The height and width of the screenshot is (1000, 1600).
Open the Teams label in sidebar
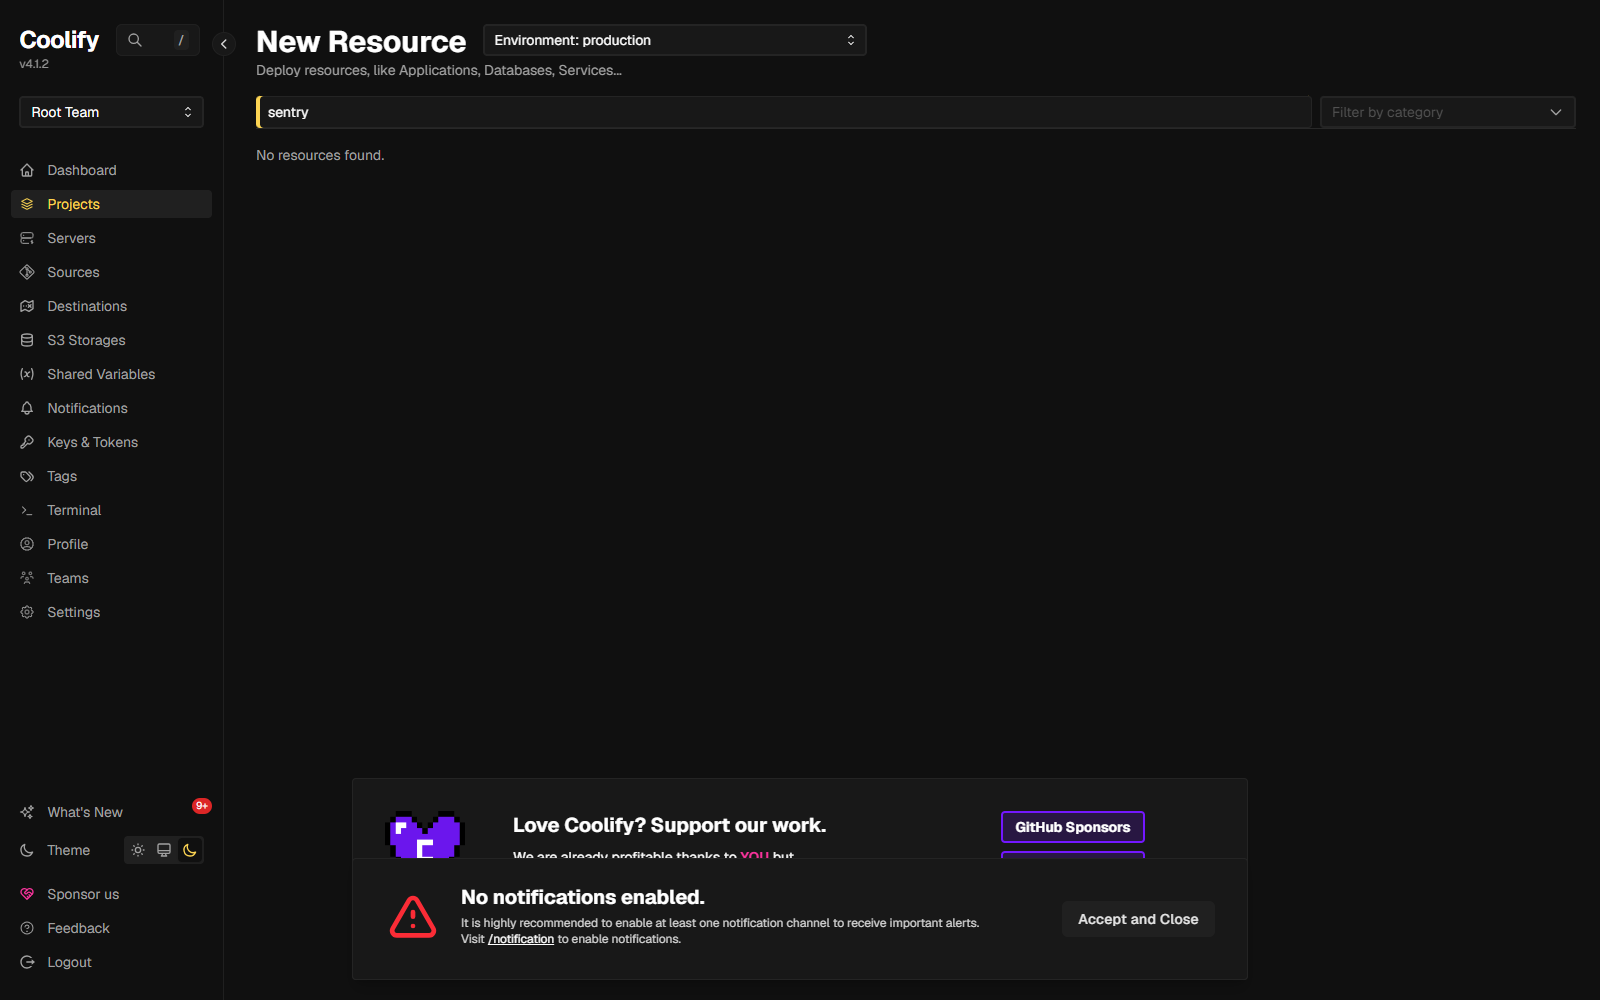(68, 578)
